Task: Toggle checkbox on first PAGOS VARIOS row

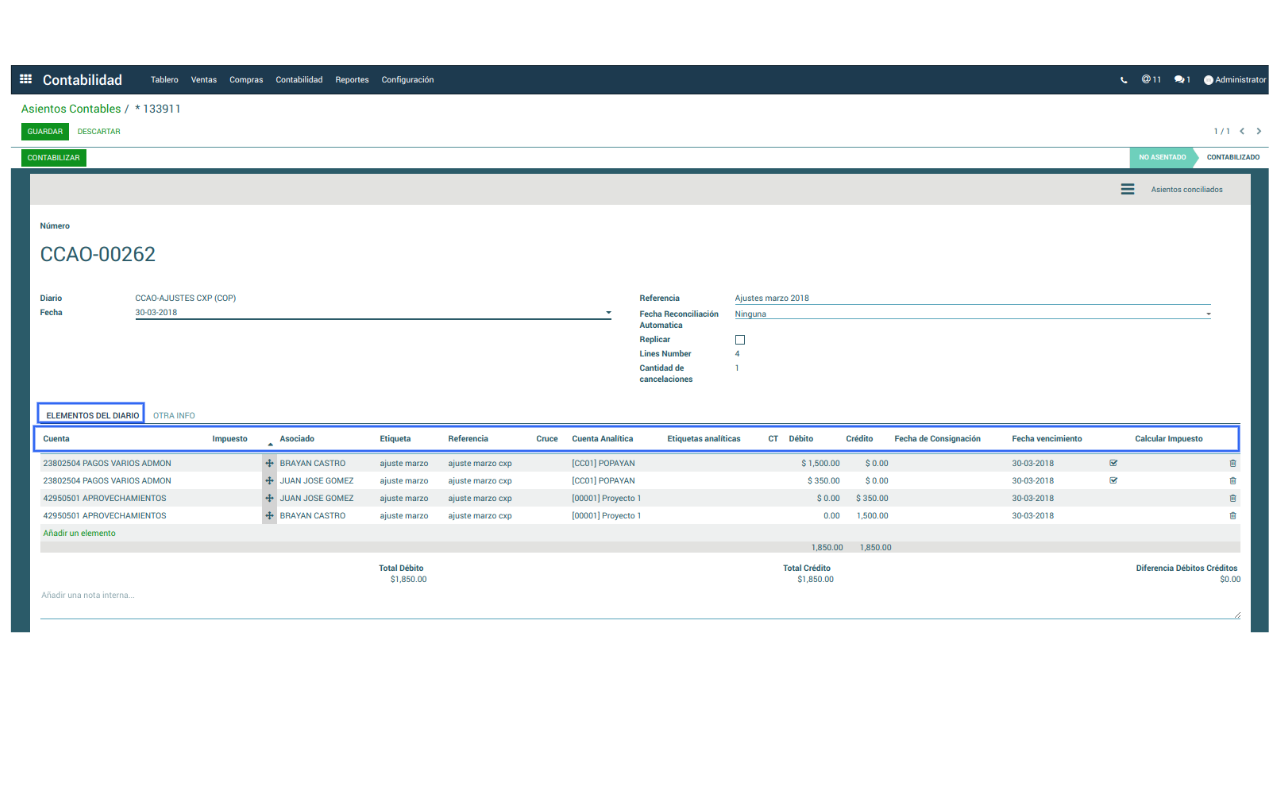Action: coord(1113,464)
